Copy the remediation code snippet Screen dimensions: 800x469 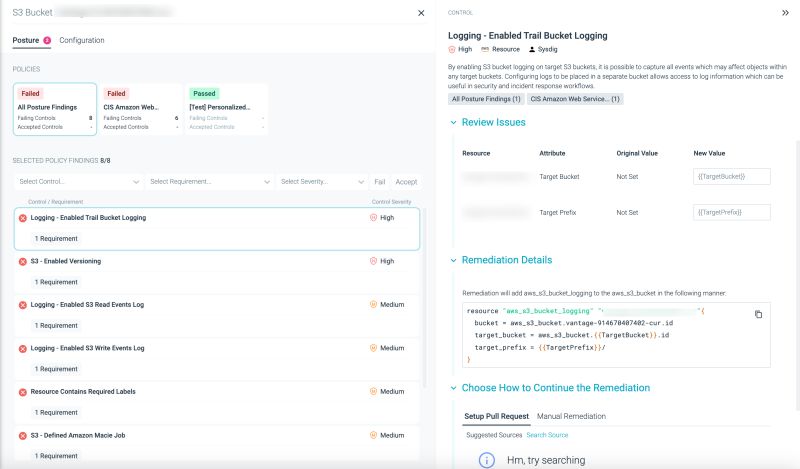(x=758, y=314)
